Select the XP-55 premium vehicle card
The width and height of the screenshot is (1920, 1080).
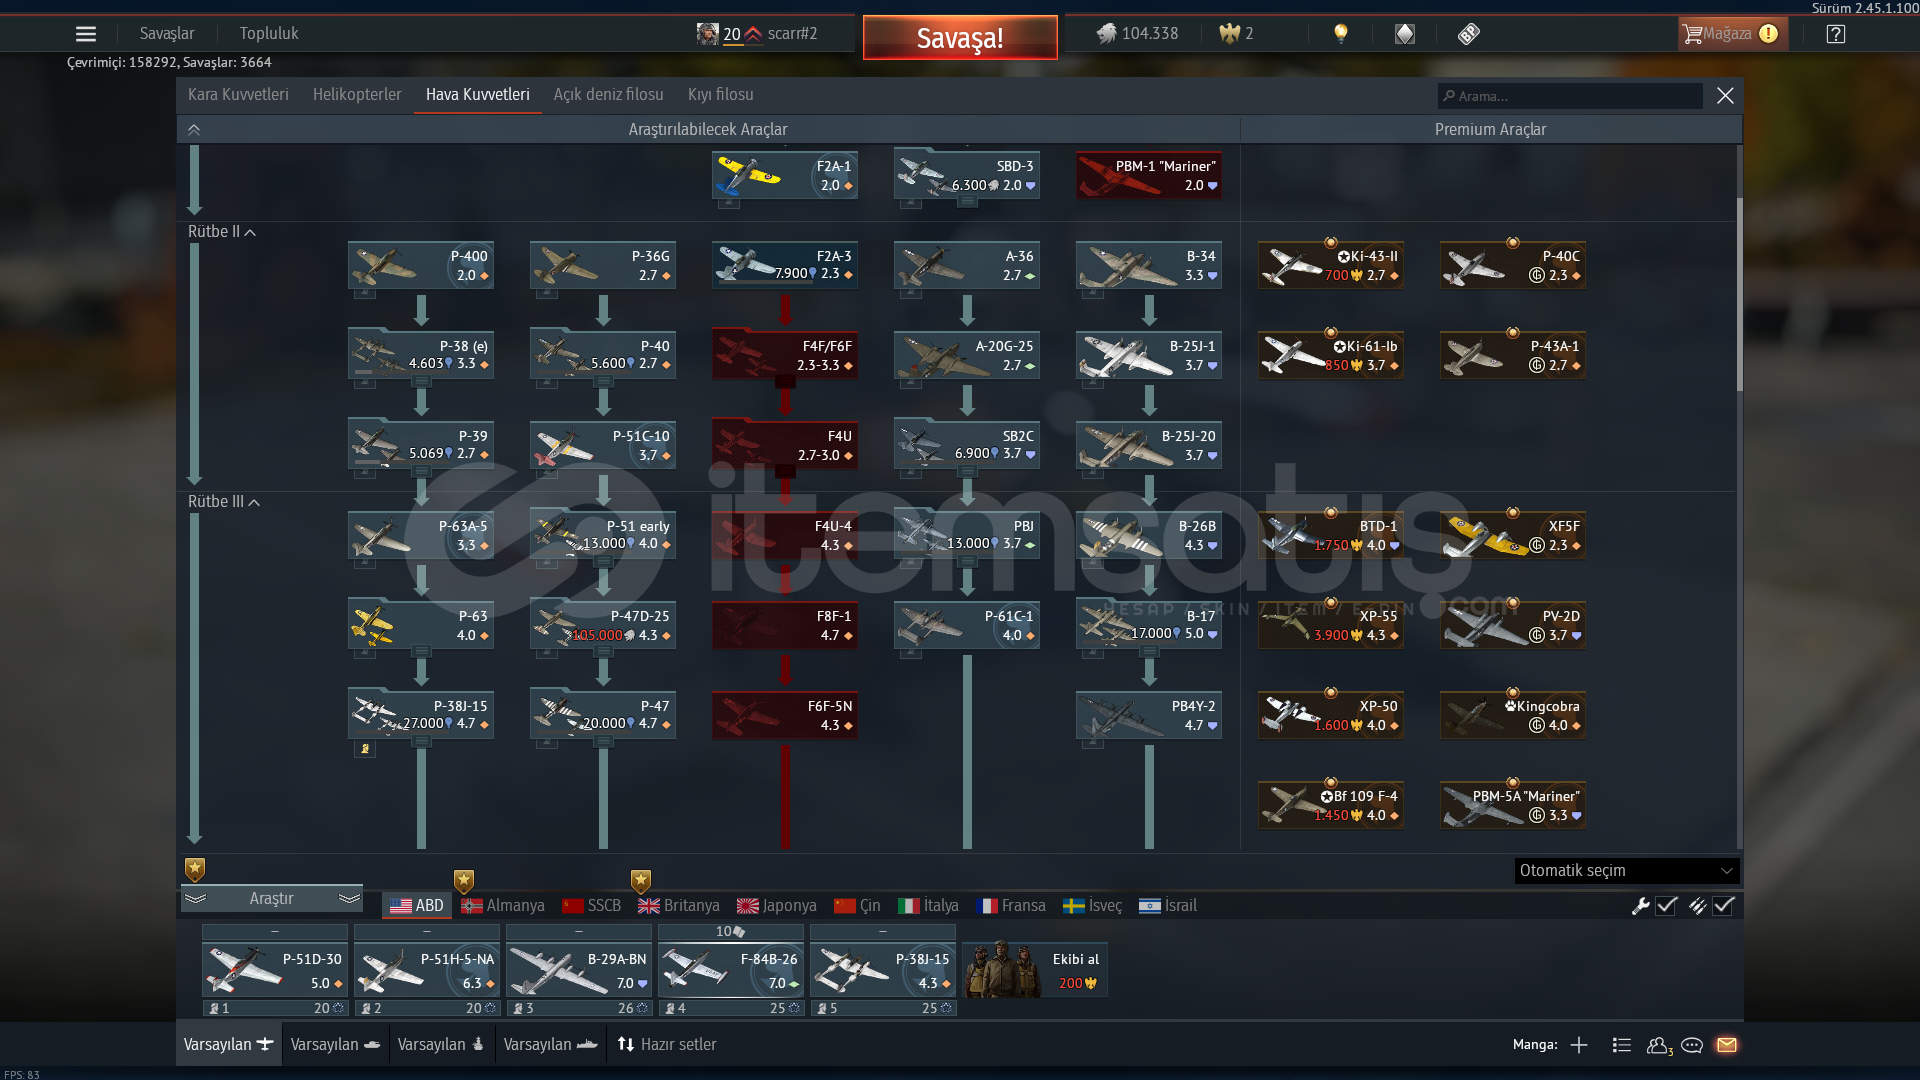pos(1331,625)
